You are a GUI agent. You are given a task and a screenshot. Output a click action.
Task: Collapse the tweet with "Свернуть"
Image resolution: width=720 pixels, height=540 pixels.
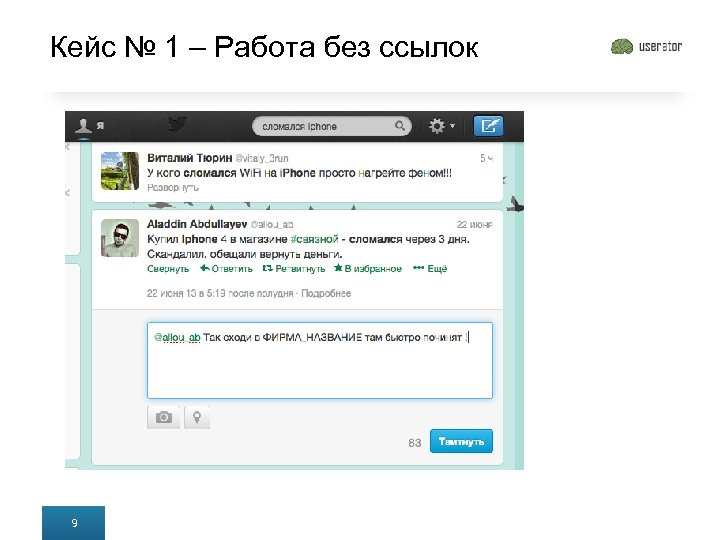168,269
